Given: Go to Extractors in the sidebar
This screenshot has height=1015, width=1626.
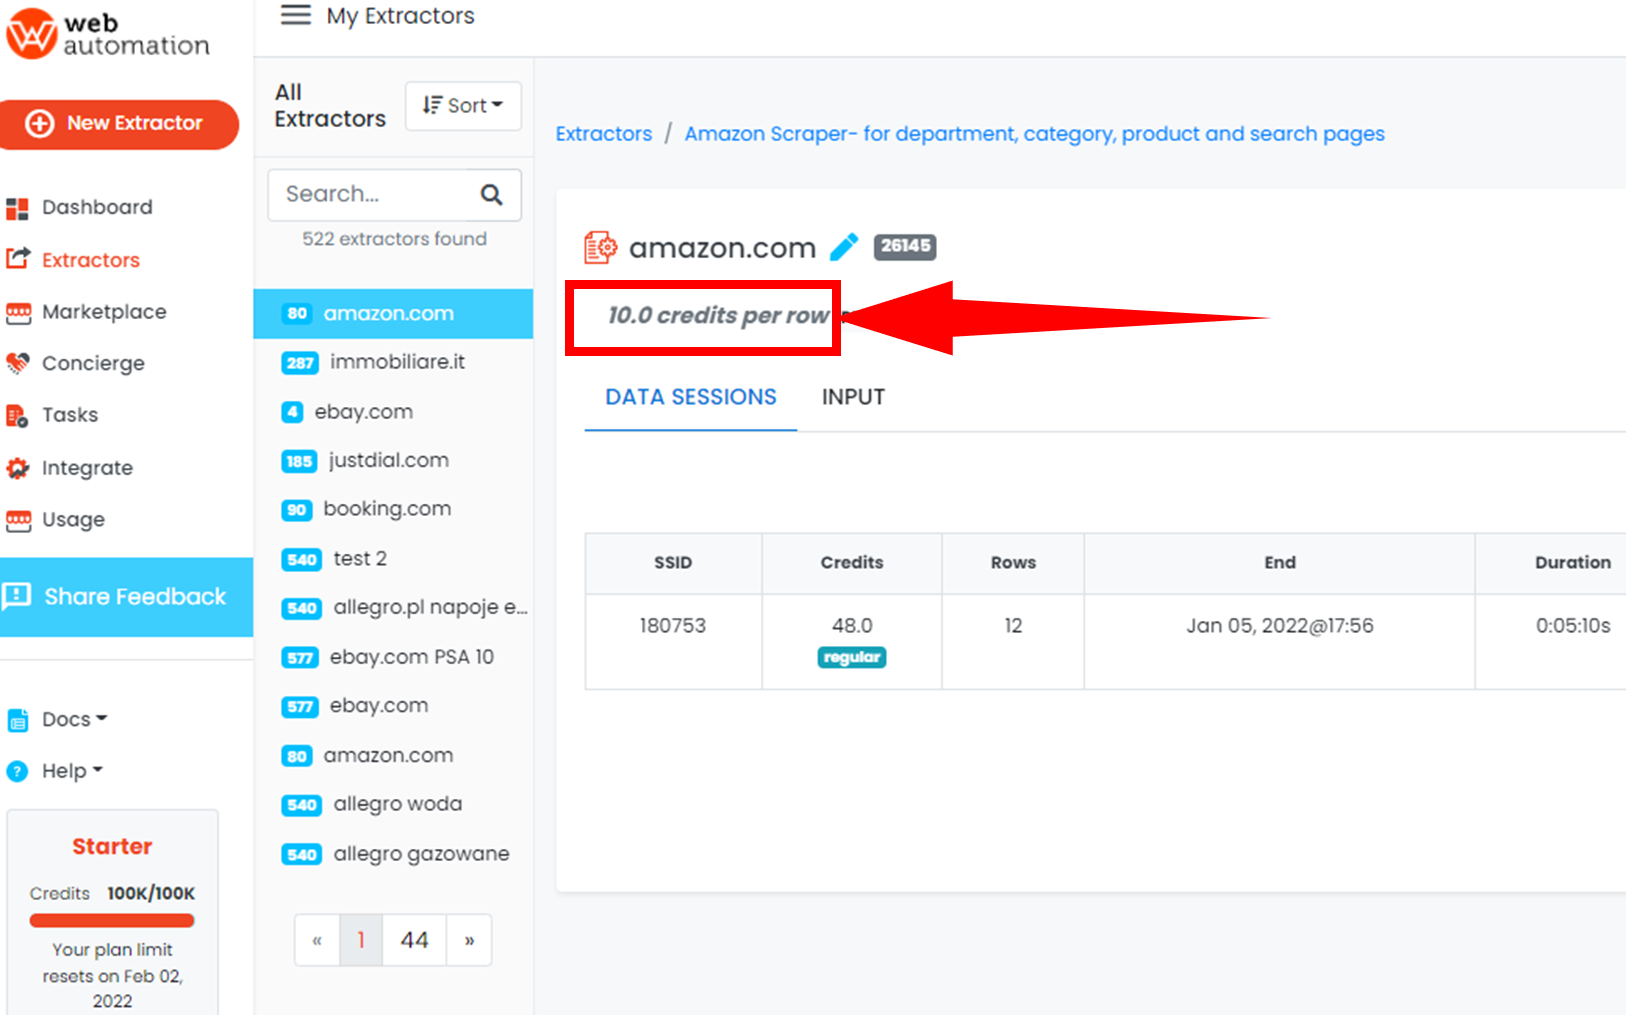Looking at the screenshot, I should pos(91,260).
